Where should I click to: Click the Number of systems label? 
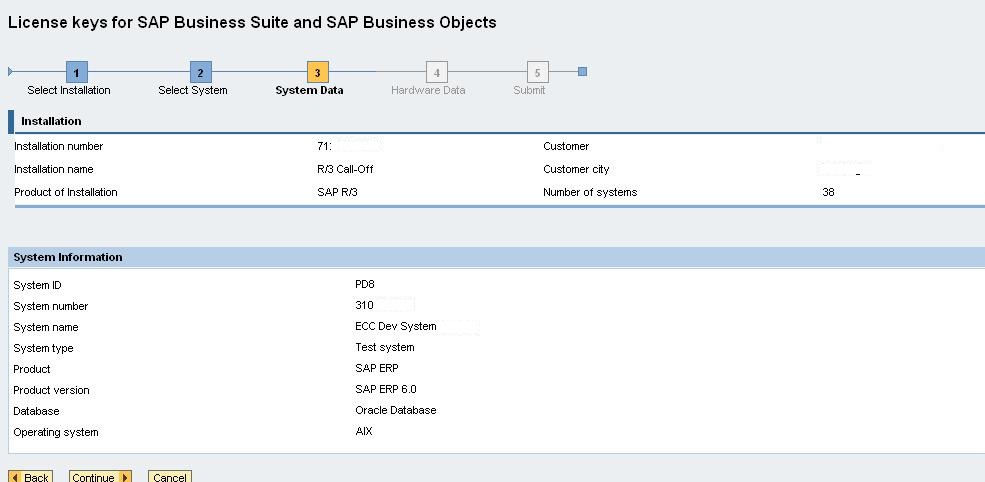(x=590, y=192)
